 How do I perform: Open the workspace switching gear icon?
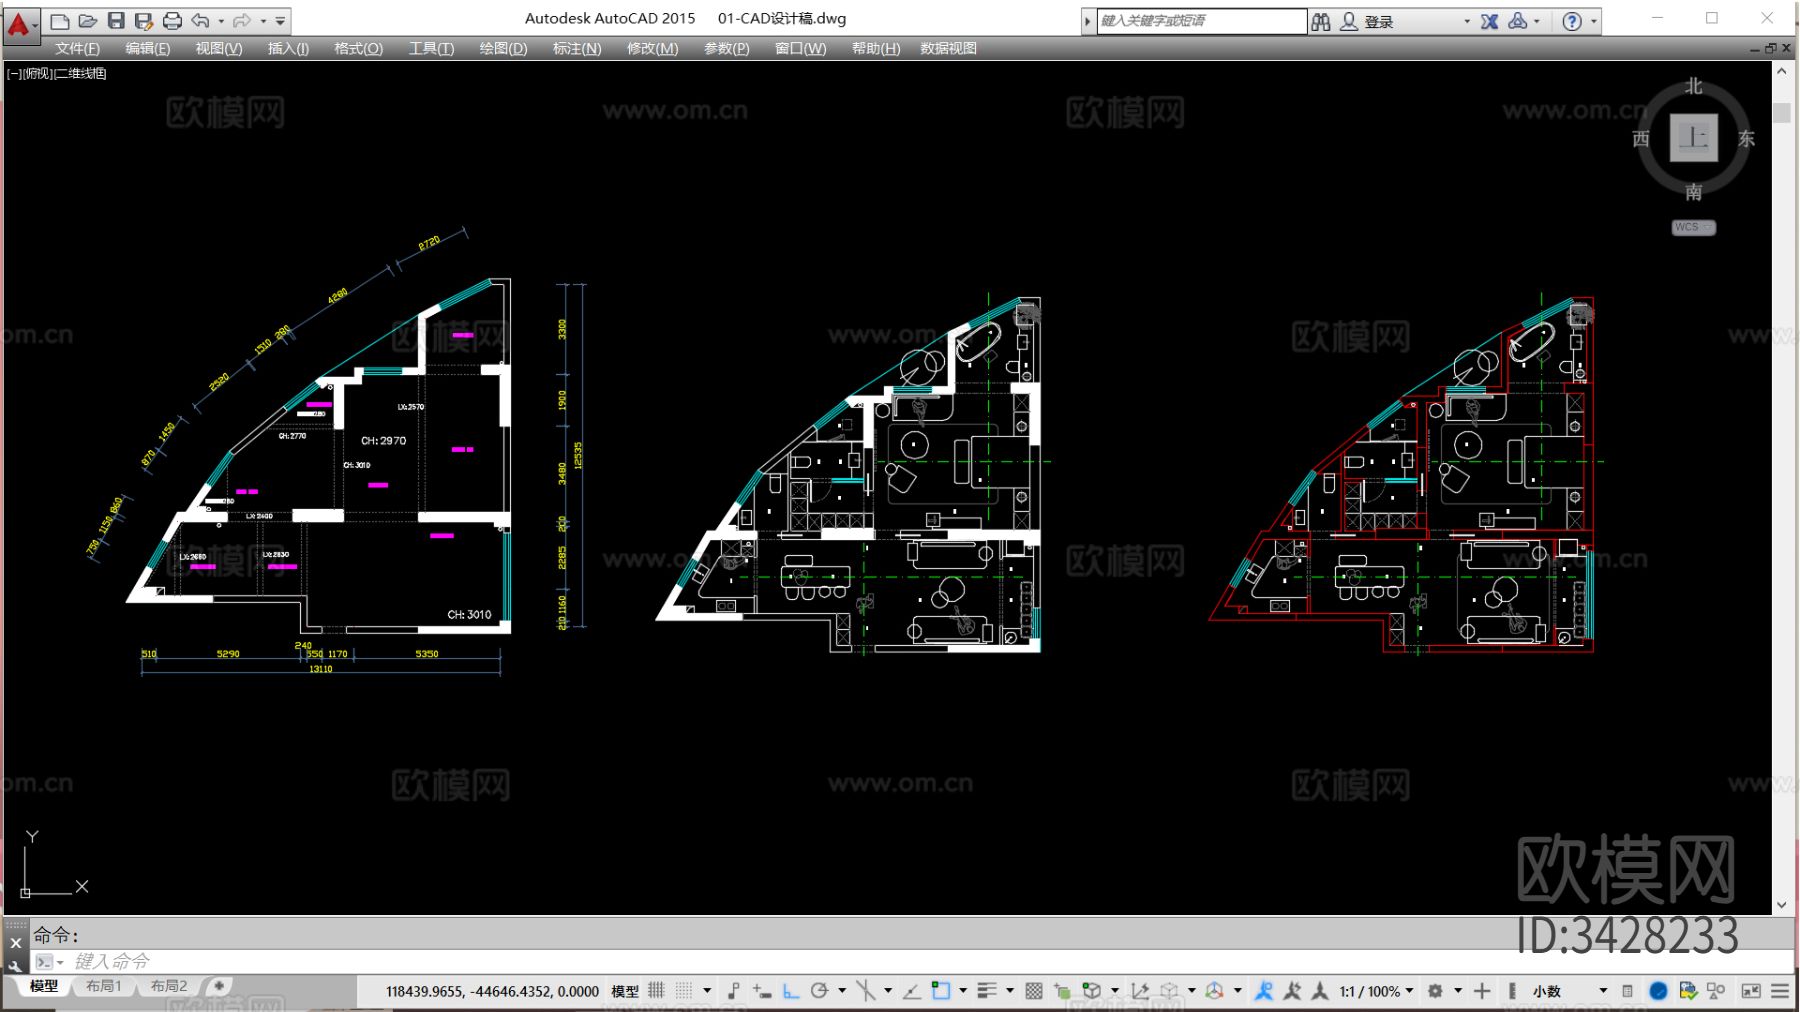(x=1435, y=991)
